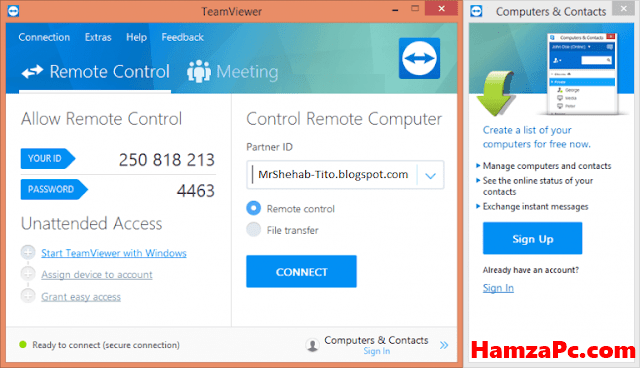Click the YOUR ID label tag
The image size is (640, 368).
48,158
